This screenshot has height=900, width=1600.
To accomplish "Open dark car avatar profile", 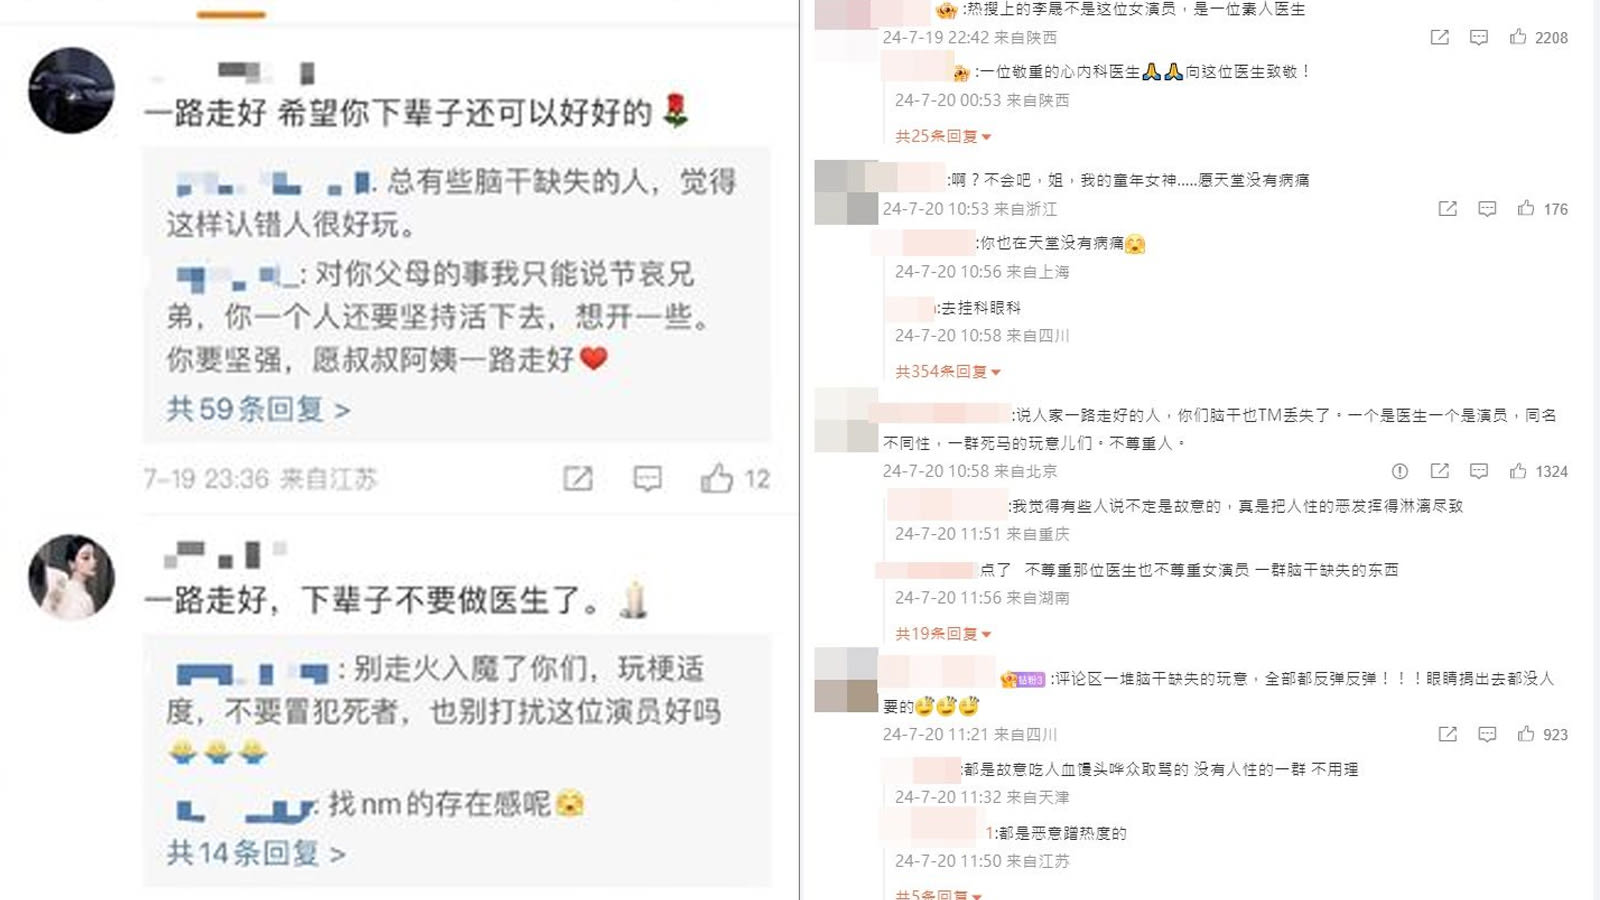I will click(71, 90).
